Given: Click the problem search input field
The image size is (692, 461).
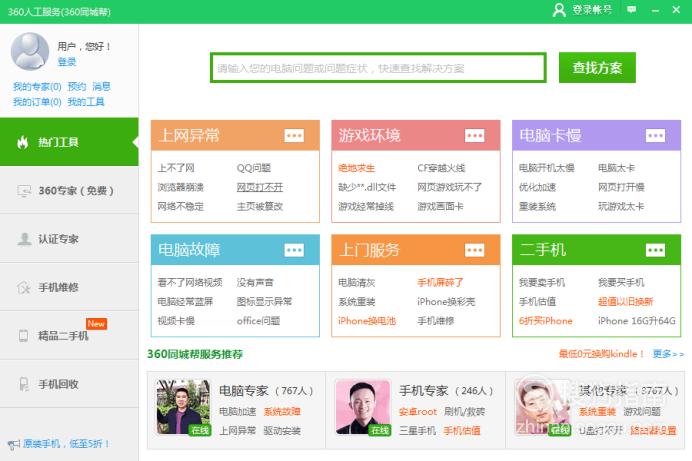Looking at the screenshot, I should click(x=378, y=68).
